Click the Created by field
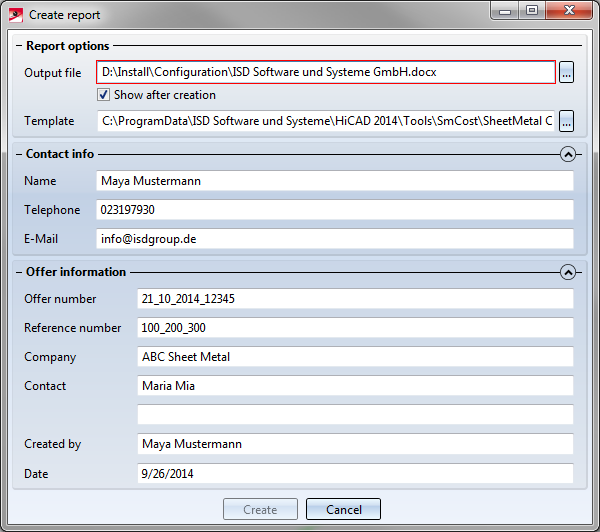This screenshot has width=600, height=532. [x=355, y=444]
